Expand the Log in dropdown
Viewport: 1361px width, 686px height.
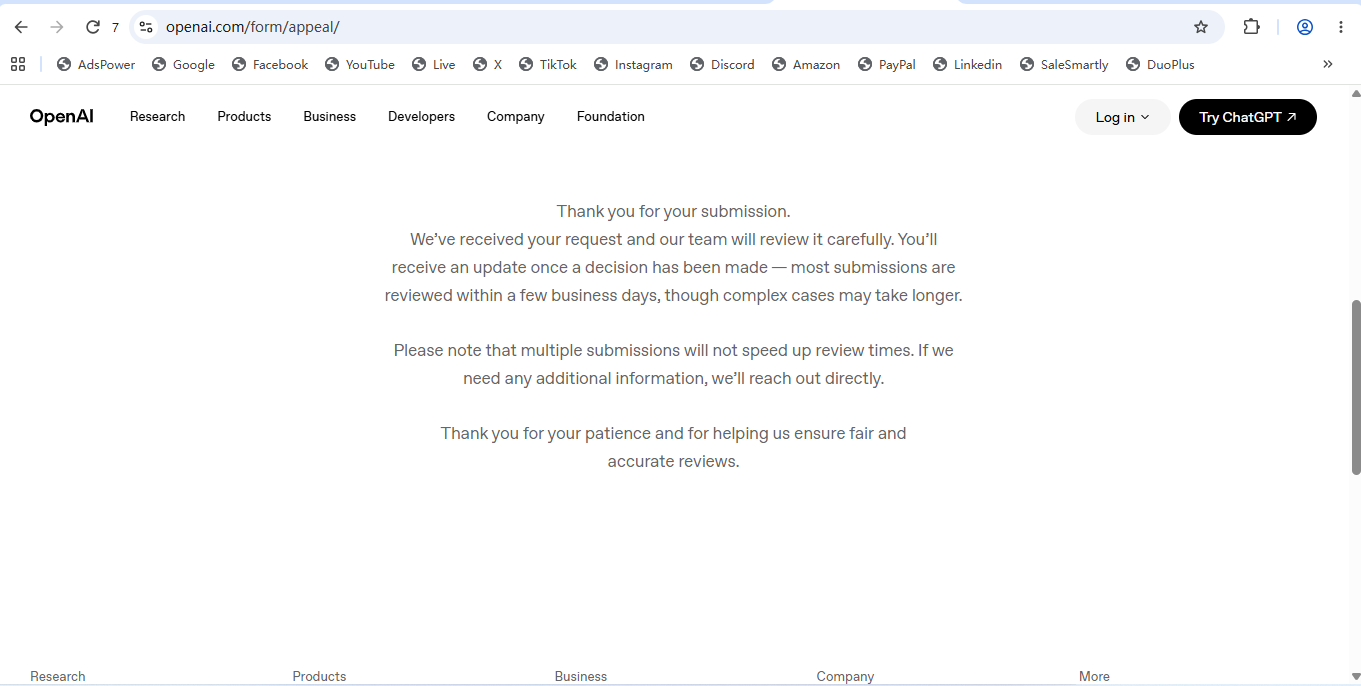tap(1122, 117)
